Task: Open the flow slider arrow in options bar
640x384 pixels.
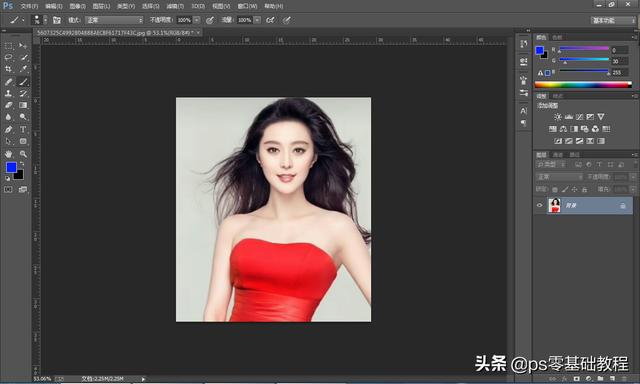Action: click(x=257, y=20)
